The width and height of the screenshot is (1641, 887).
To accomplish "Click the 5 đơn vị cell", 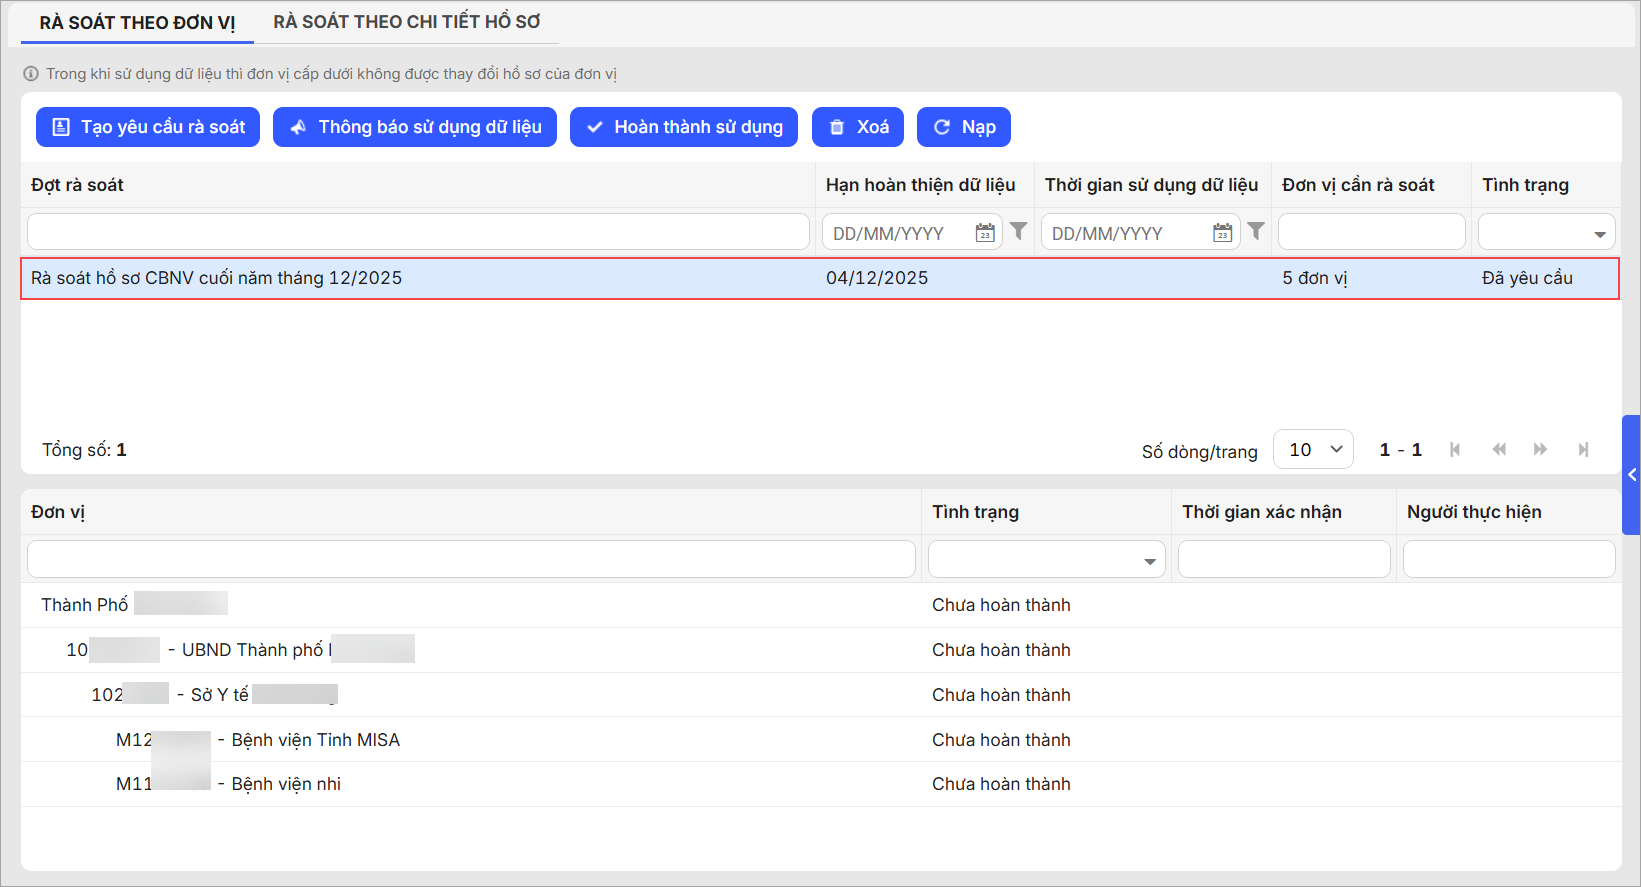I will (x=1315, y=278).
